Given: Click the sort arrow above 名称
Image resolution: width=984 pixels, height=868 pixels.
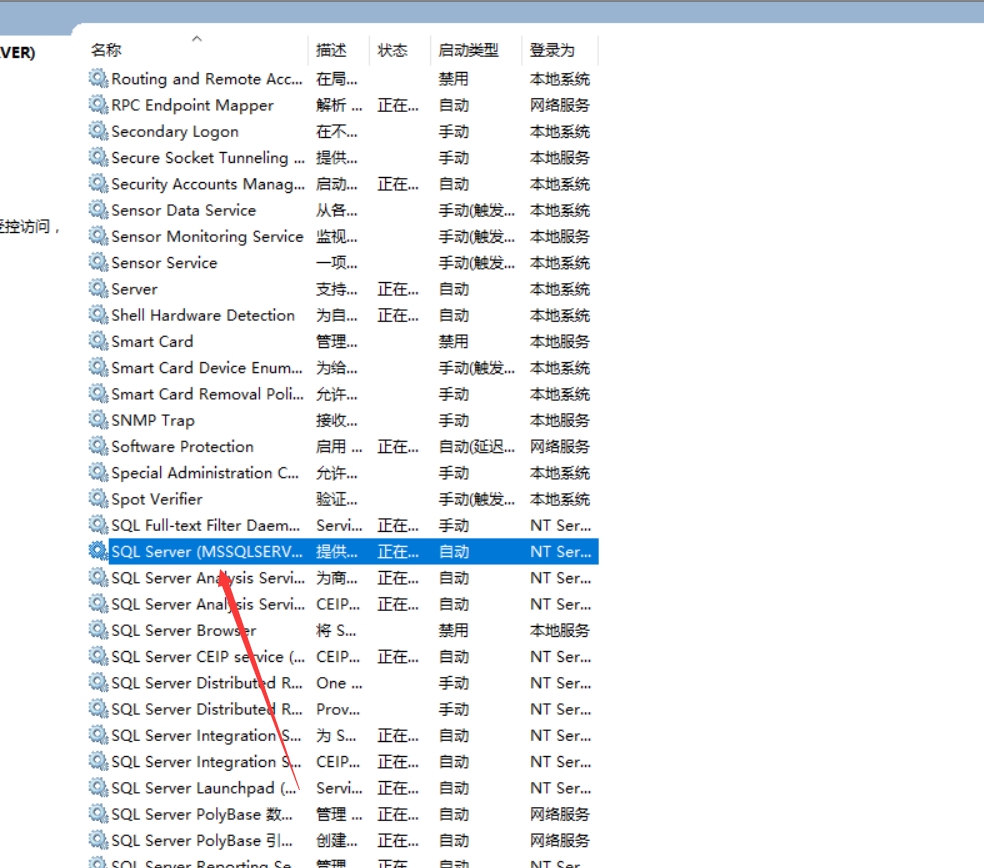Looking at the screenshot, I should point(196,39).
